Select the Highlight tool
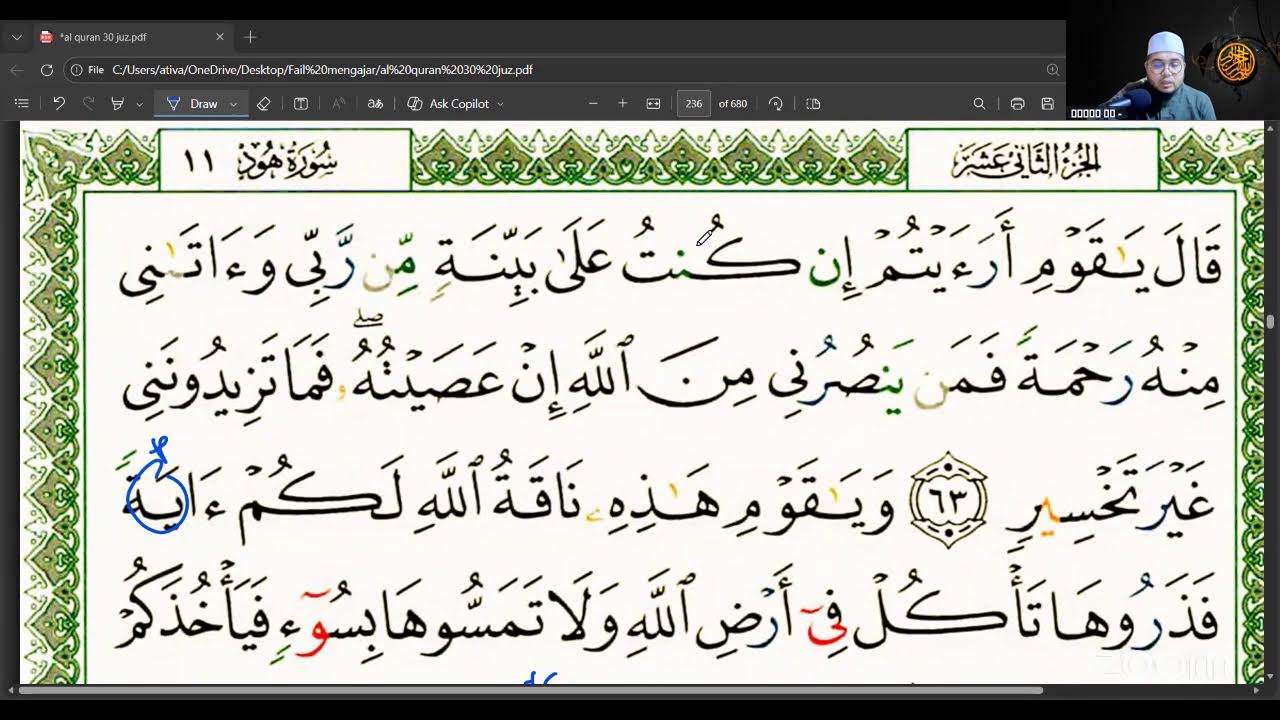 (x=117, y=104)
